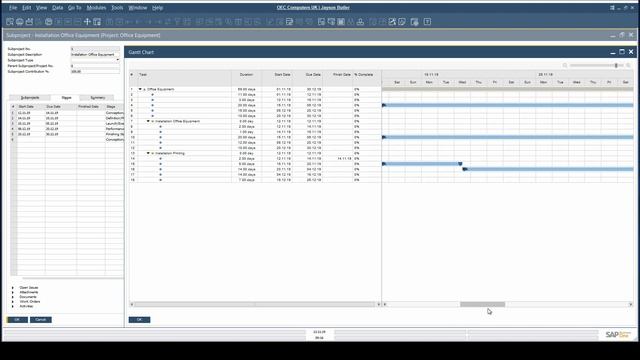Click the Fax toolbar icon

click(x=49, y=22)
